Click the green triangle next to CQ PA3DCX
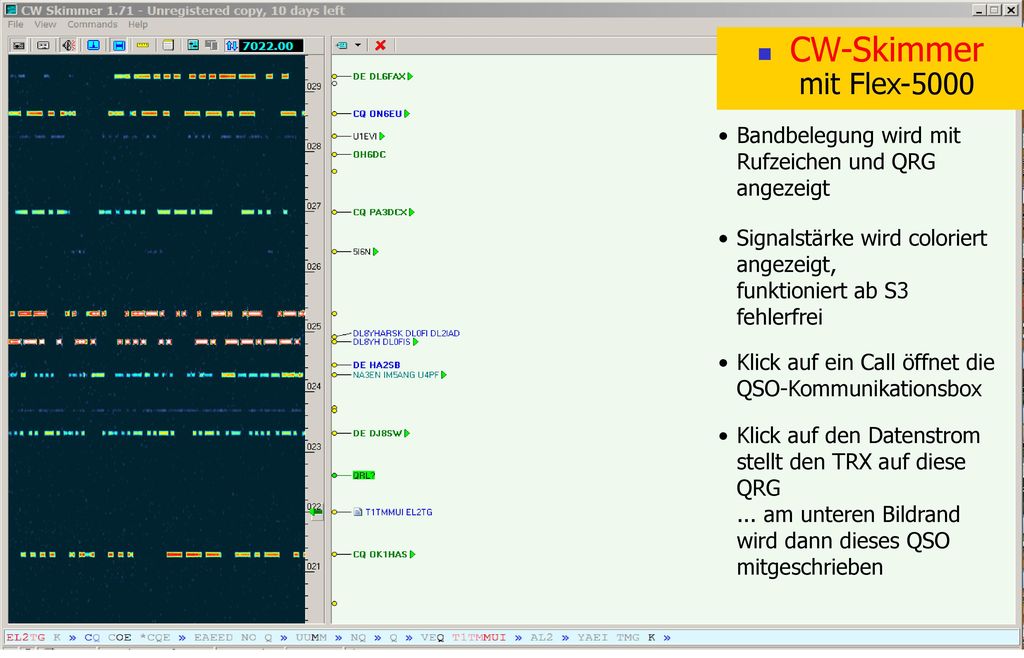Viewport: 1024px width, 658px height. pos(411,212)
